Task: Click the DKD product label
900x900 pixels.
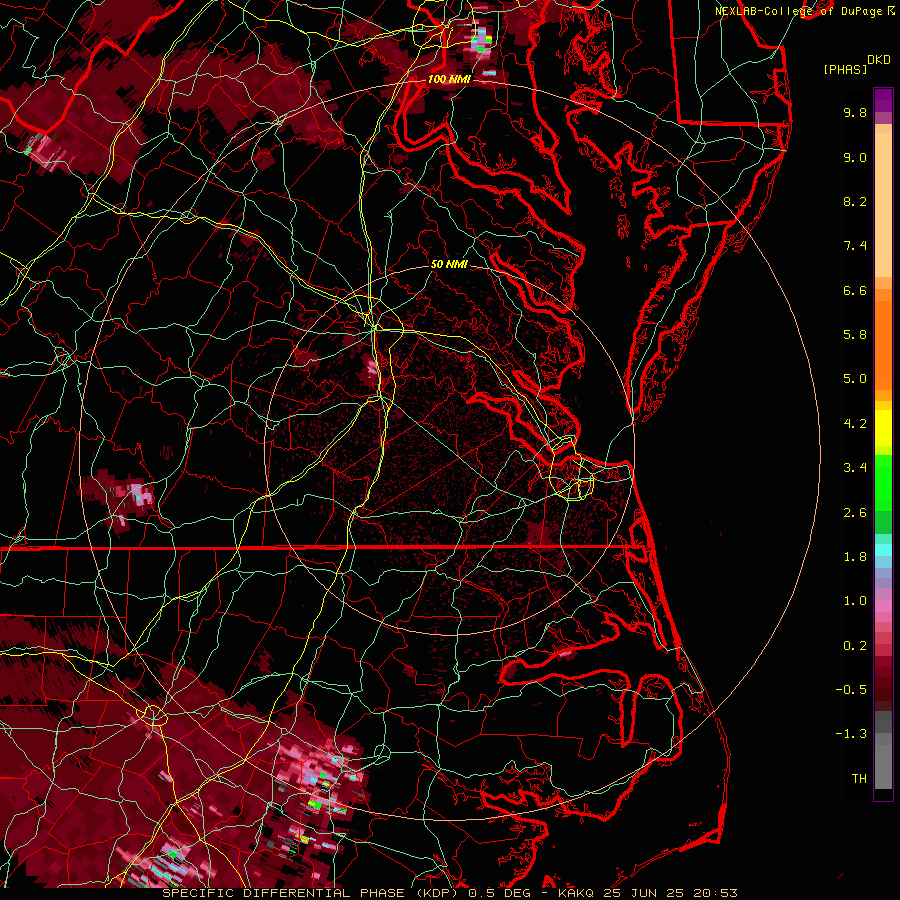Action: pos(879,60)
